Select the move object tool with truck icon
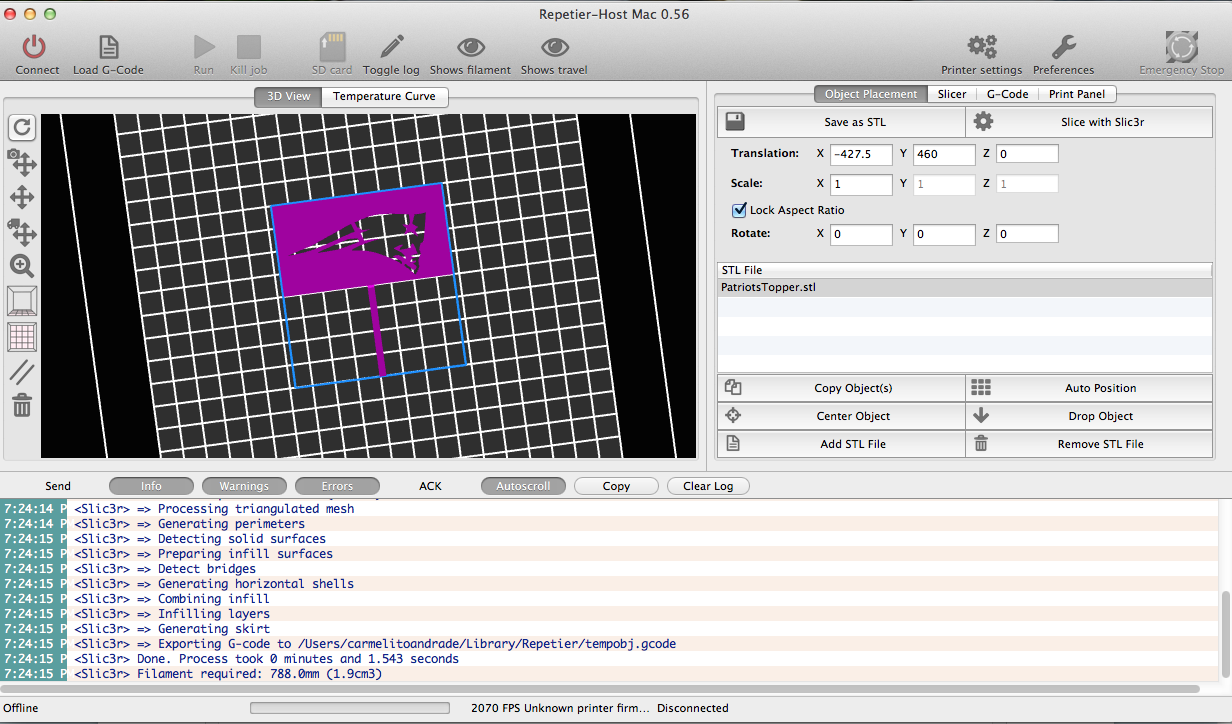Viewport: 1232px width, 724px height. point(22,232)
